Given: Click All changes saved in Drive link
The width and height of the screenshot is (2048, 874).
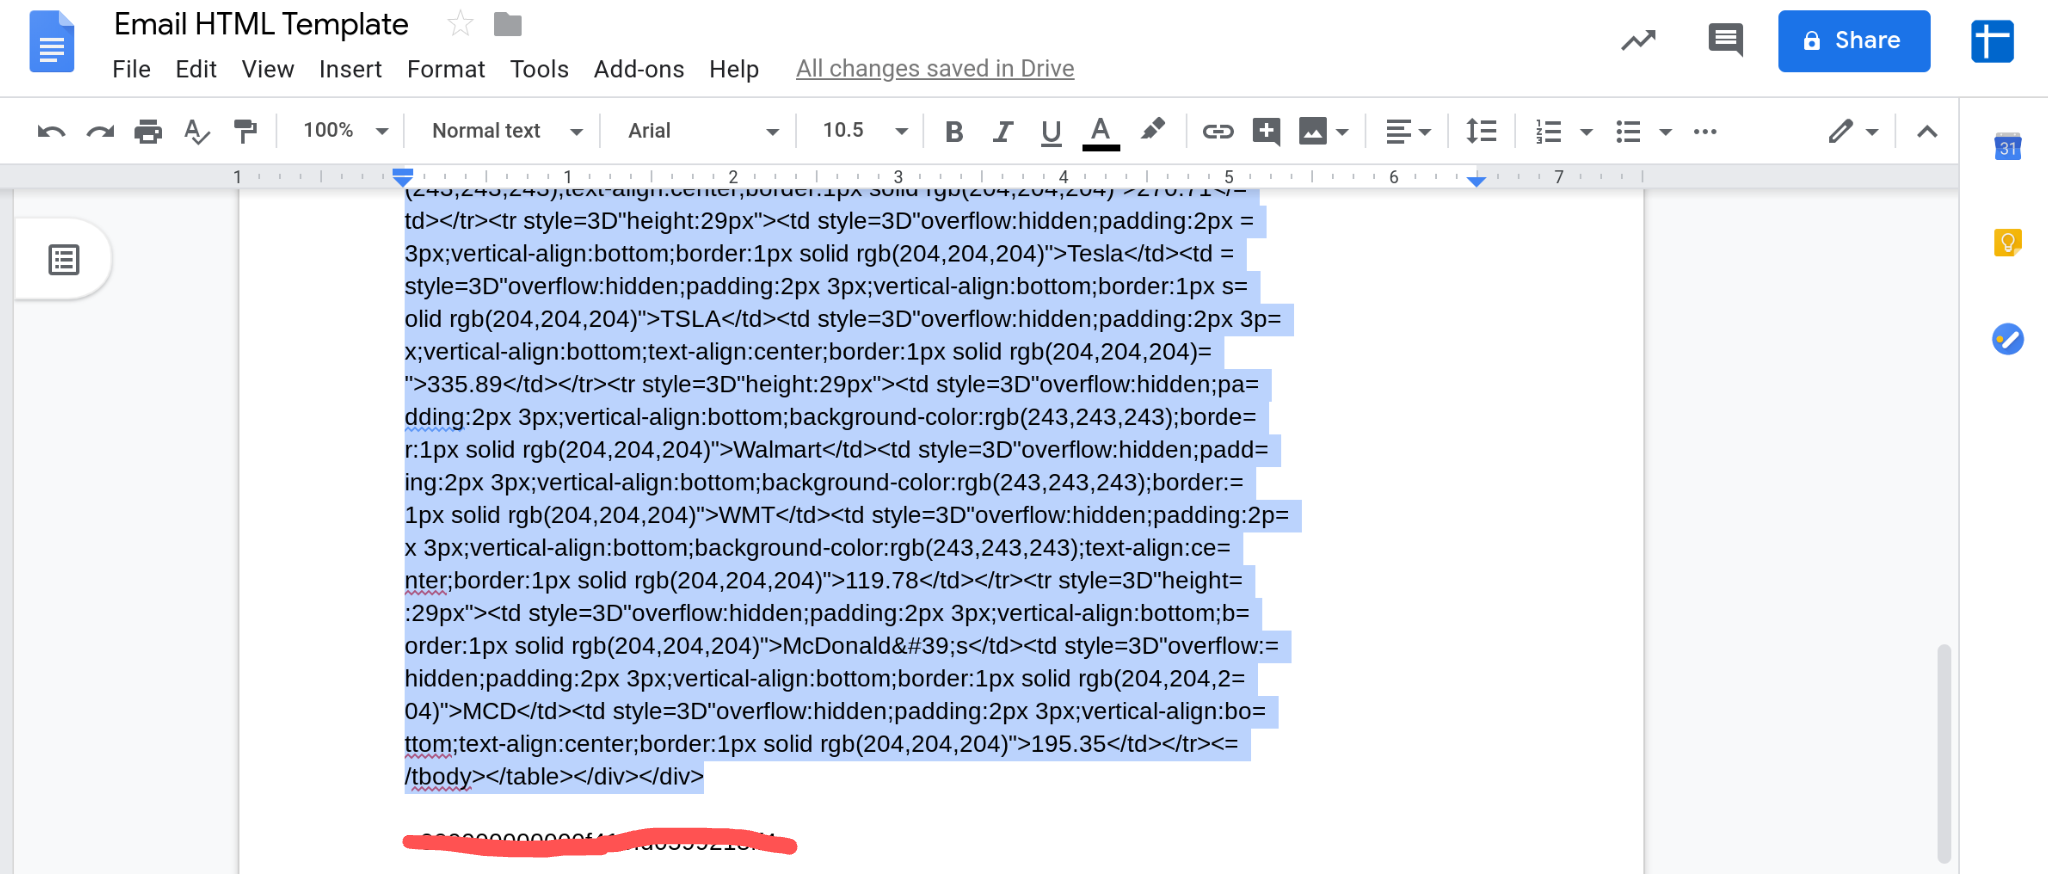Looking at the screenshot, I should pyautogui.click(x=934, y=69).
